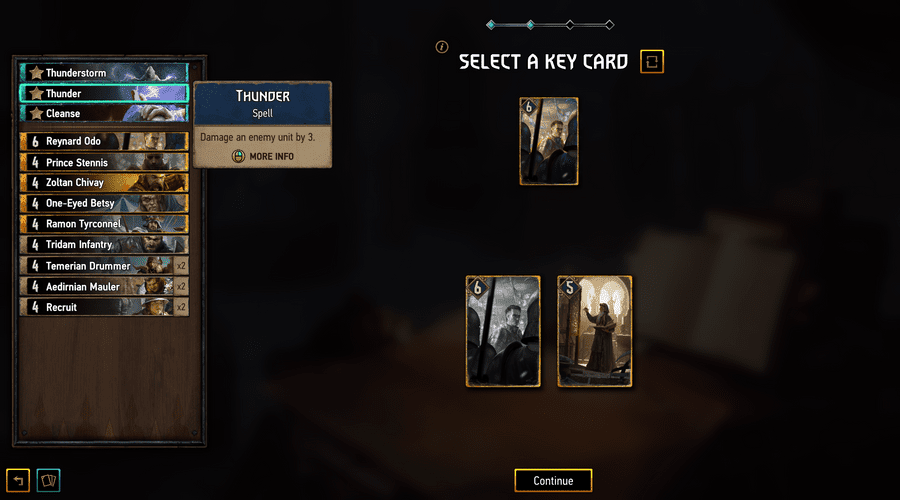Pick the greyed 6-power key card
Image resolution: width=900 pixels, height=500 pixels.
coord(503,331)
